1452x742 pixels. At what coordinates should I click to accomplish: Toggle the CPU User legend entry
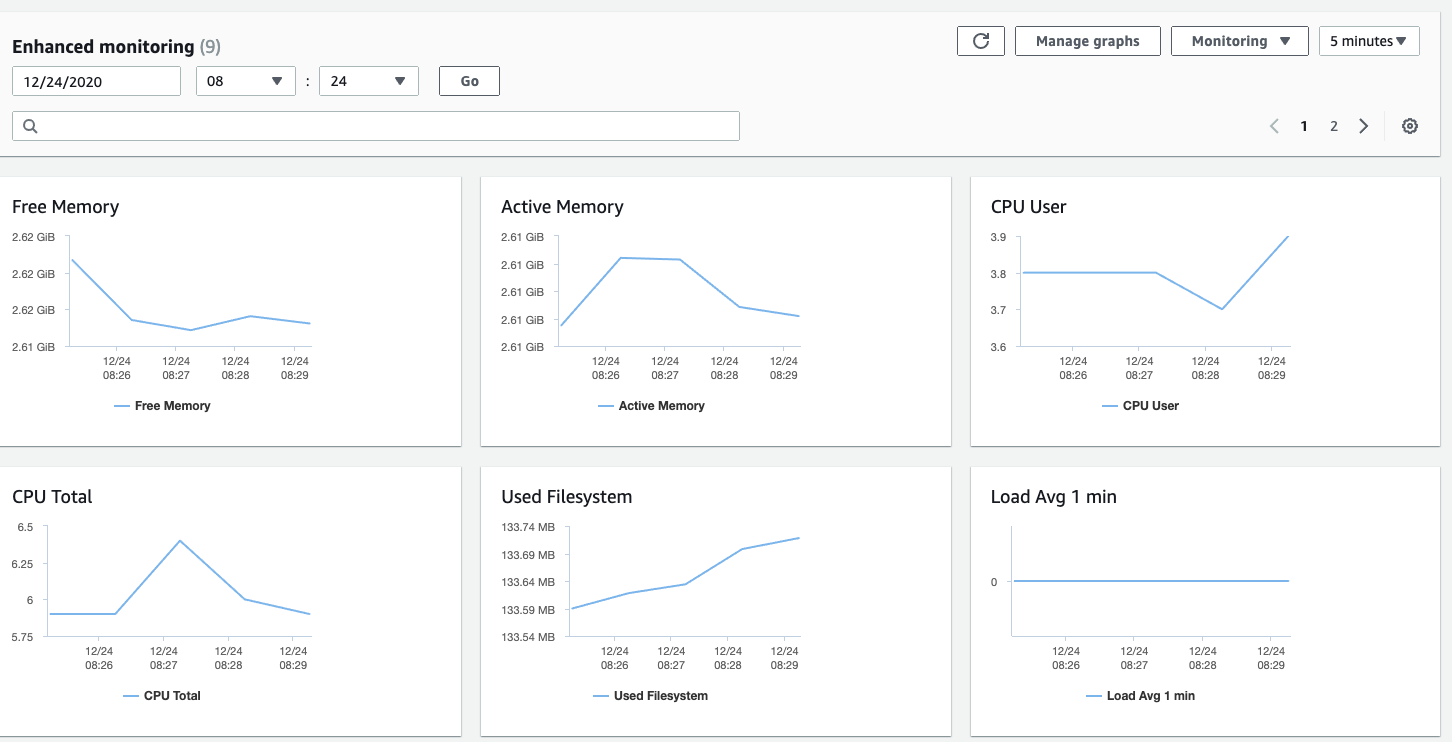click(1140, 406)
